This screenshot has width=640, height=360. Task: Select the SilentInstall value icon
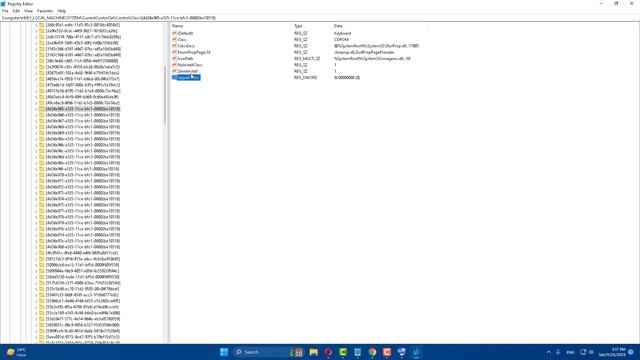click(x=174, y=71)
